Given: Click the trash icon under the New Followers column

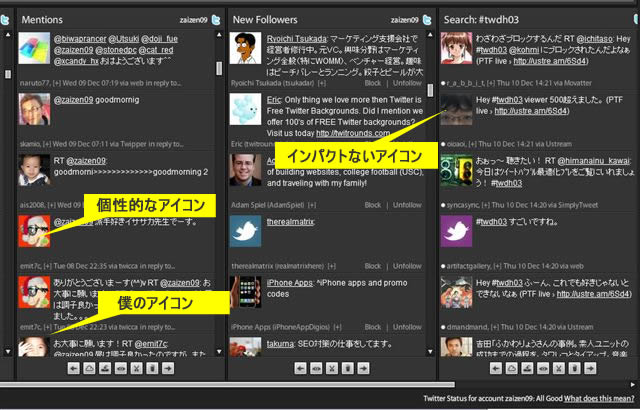Looking at the screenshot, I should pyautogui.click(x=347, y=368).
